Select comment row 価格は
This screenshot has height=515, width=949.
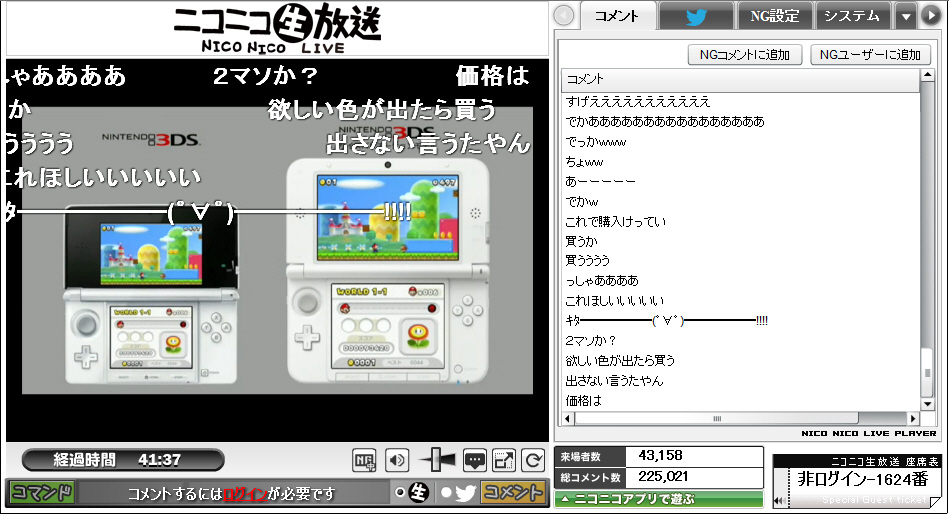[740, 400]
